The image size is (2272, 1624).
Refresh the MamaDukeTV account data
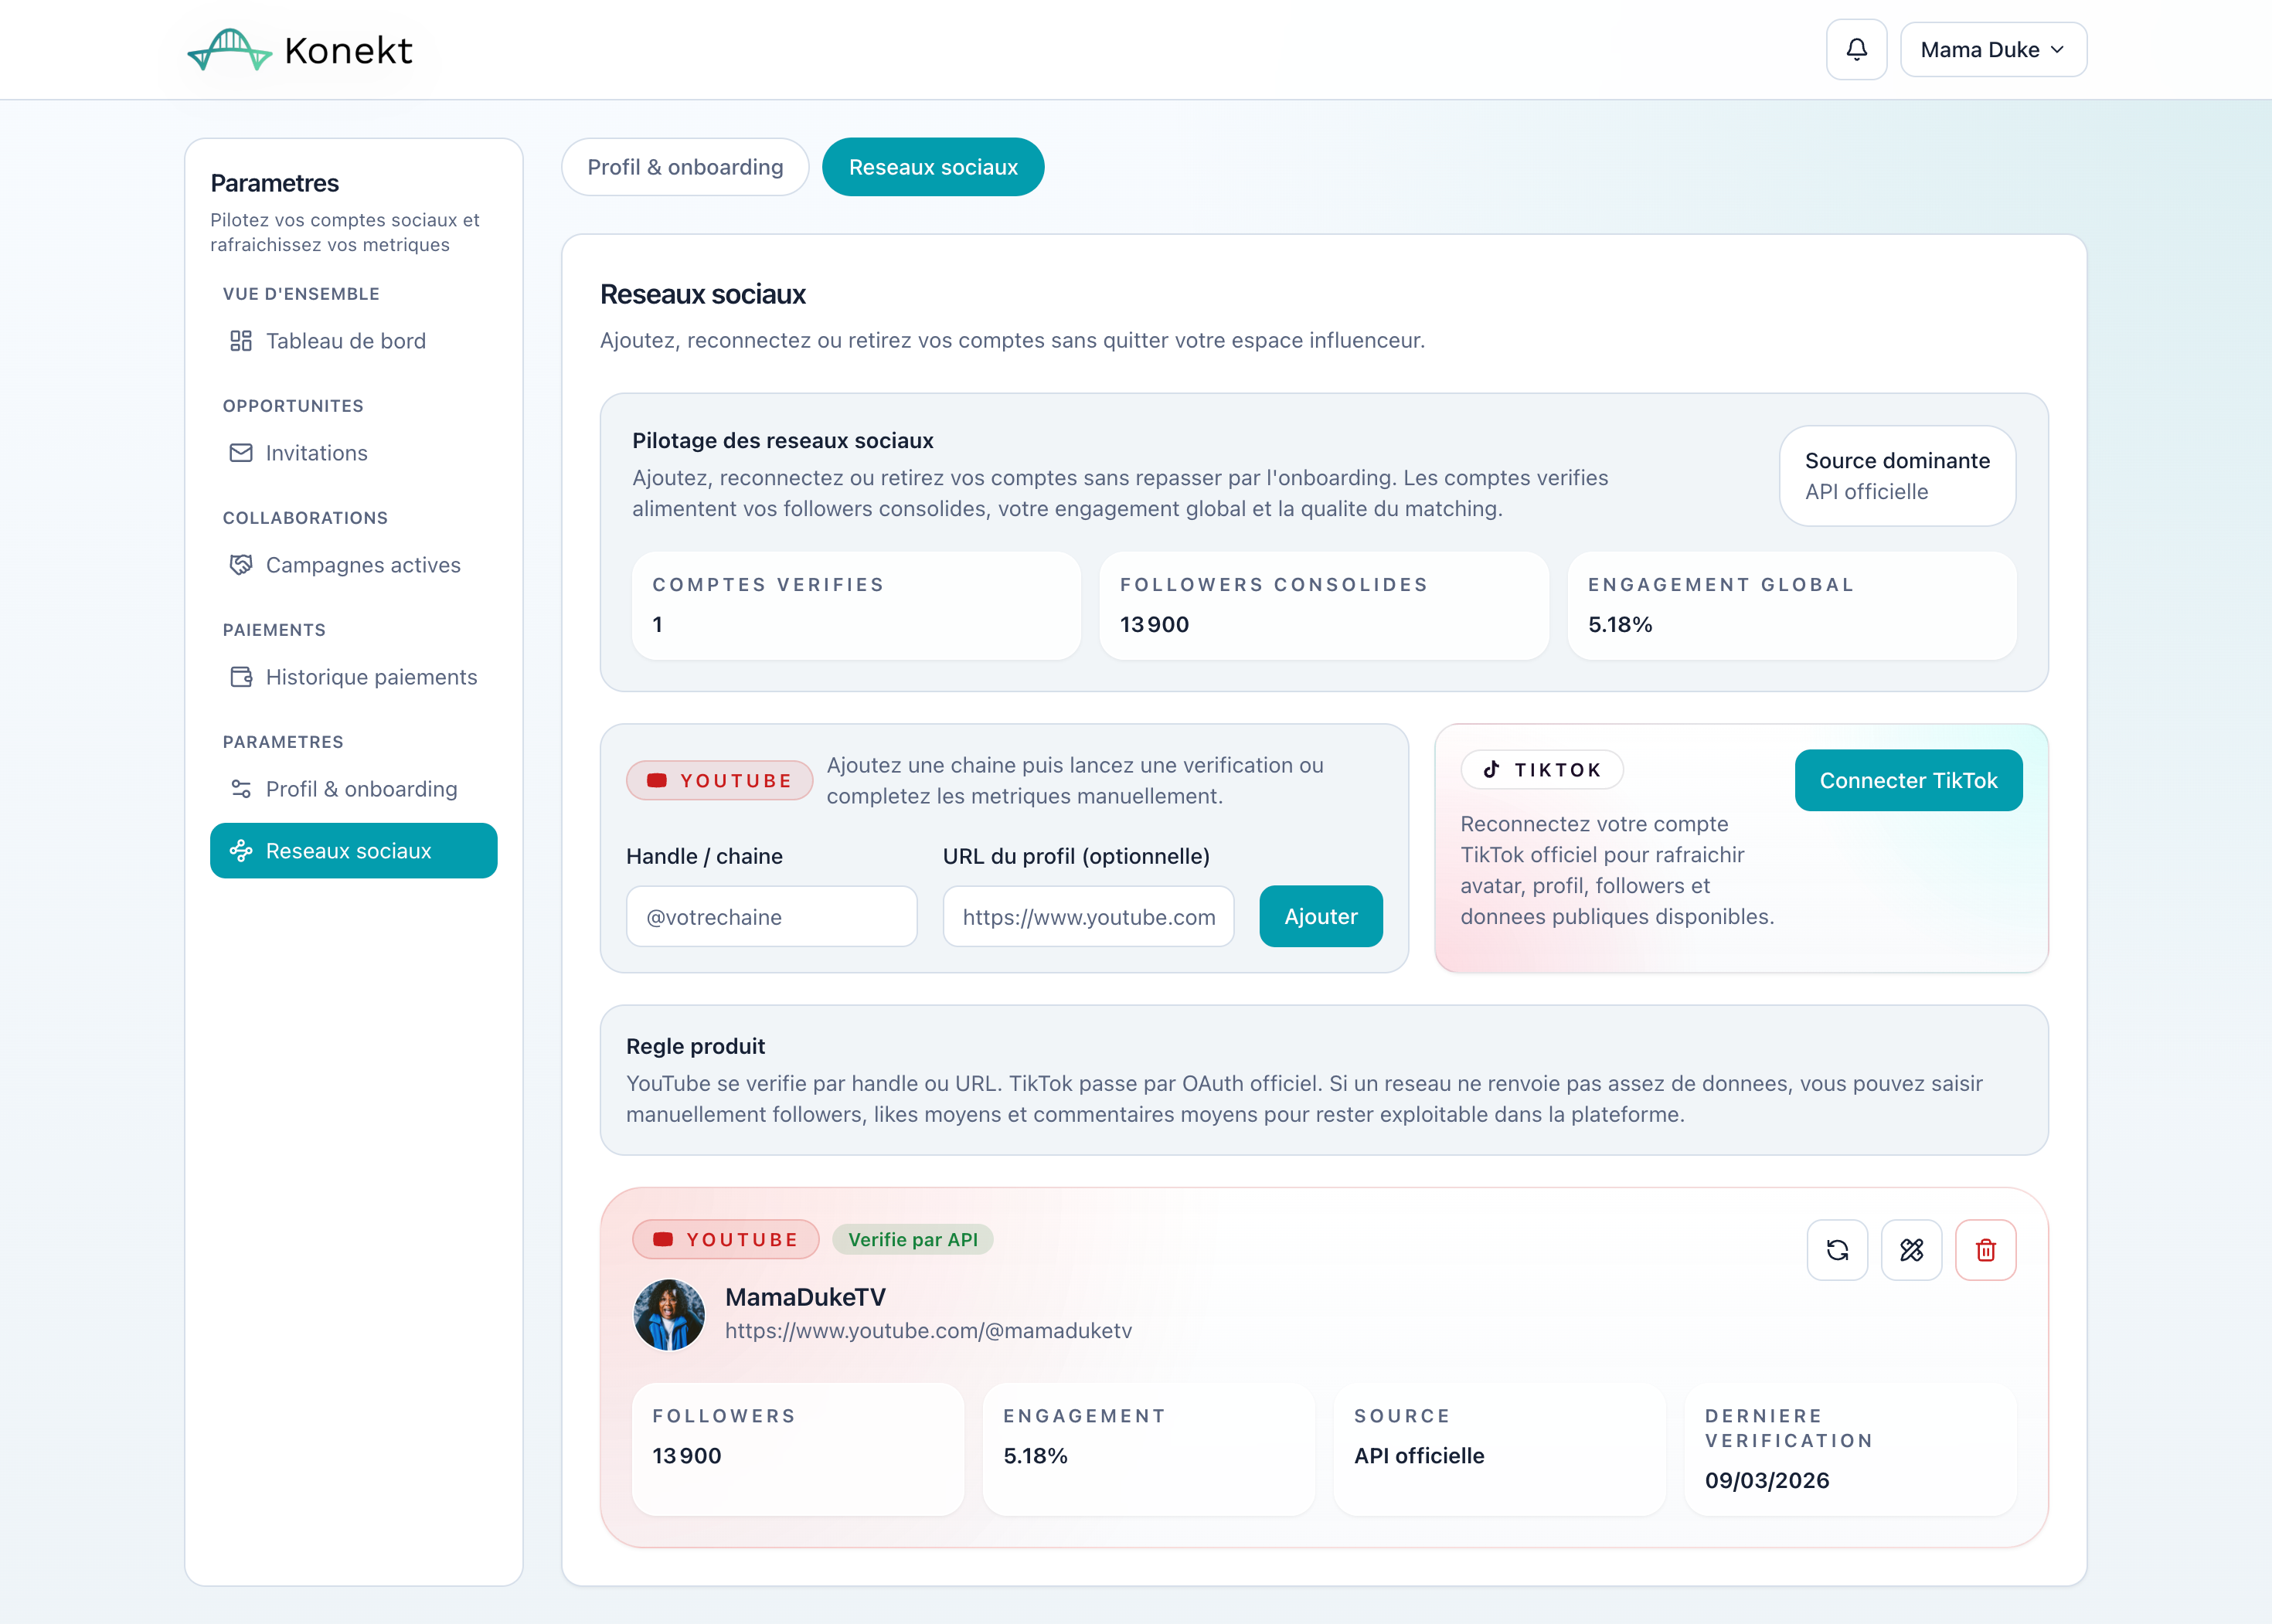click(x=1837, y=1249)
